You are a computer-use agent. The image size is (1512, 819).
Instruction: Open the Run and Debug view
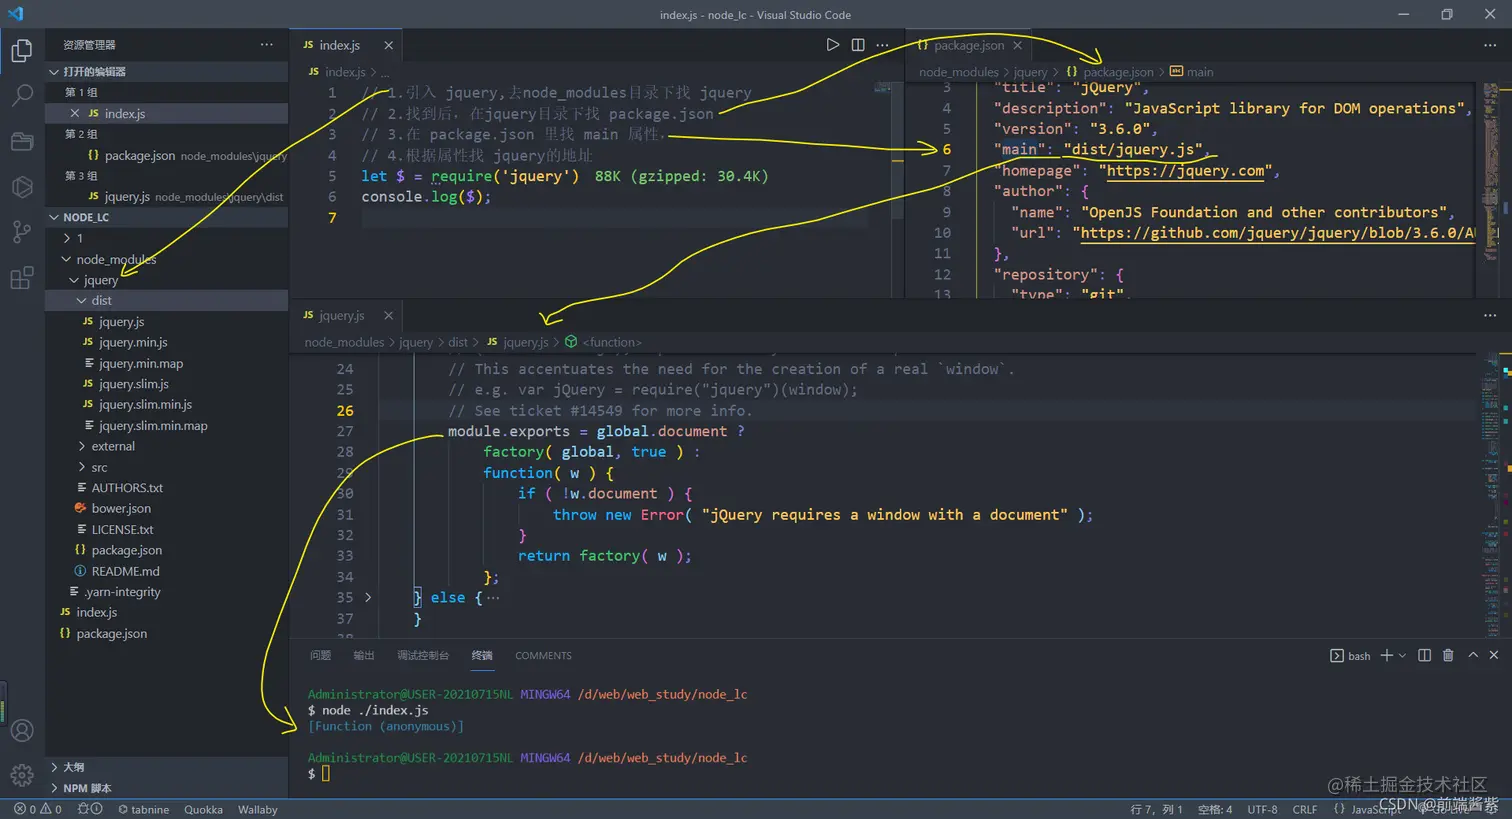click(22, 187)
